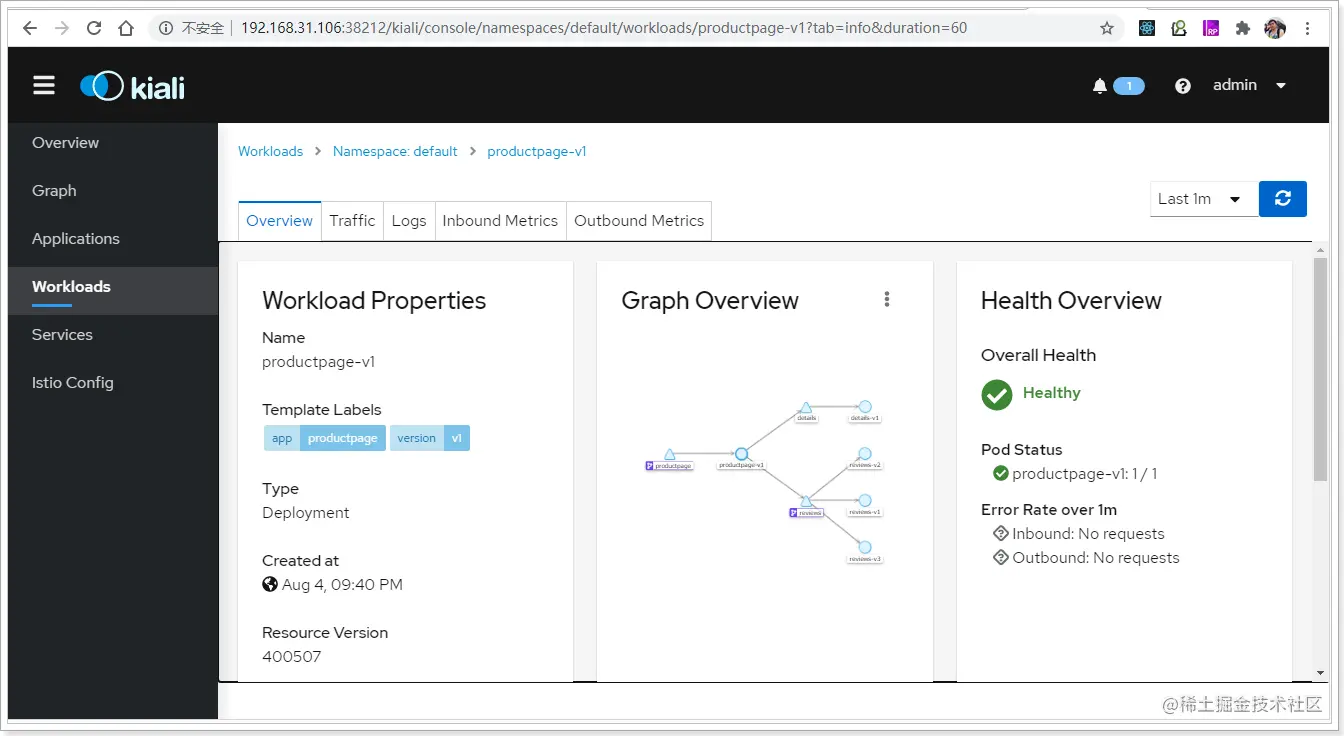Bookmark the page with star icon
1344x736 pixels.
[x=1107, y=28]
